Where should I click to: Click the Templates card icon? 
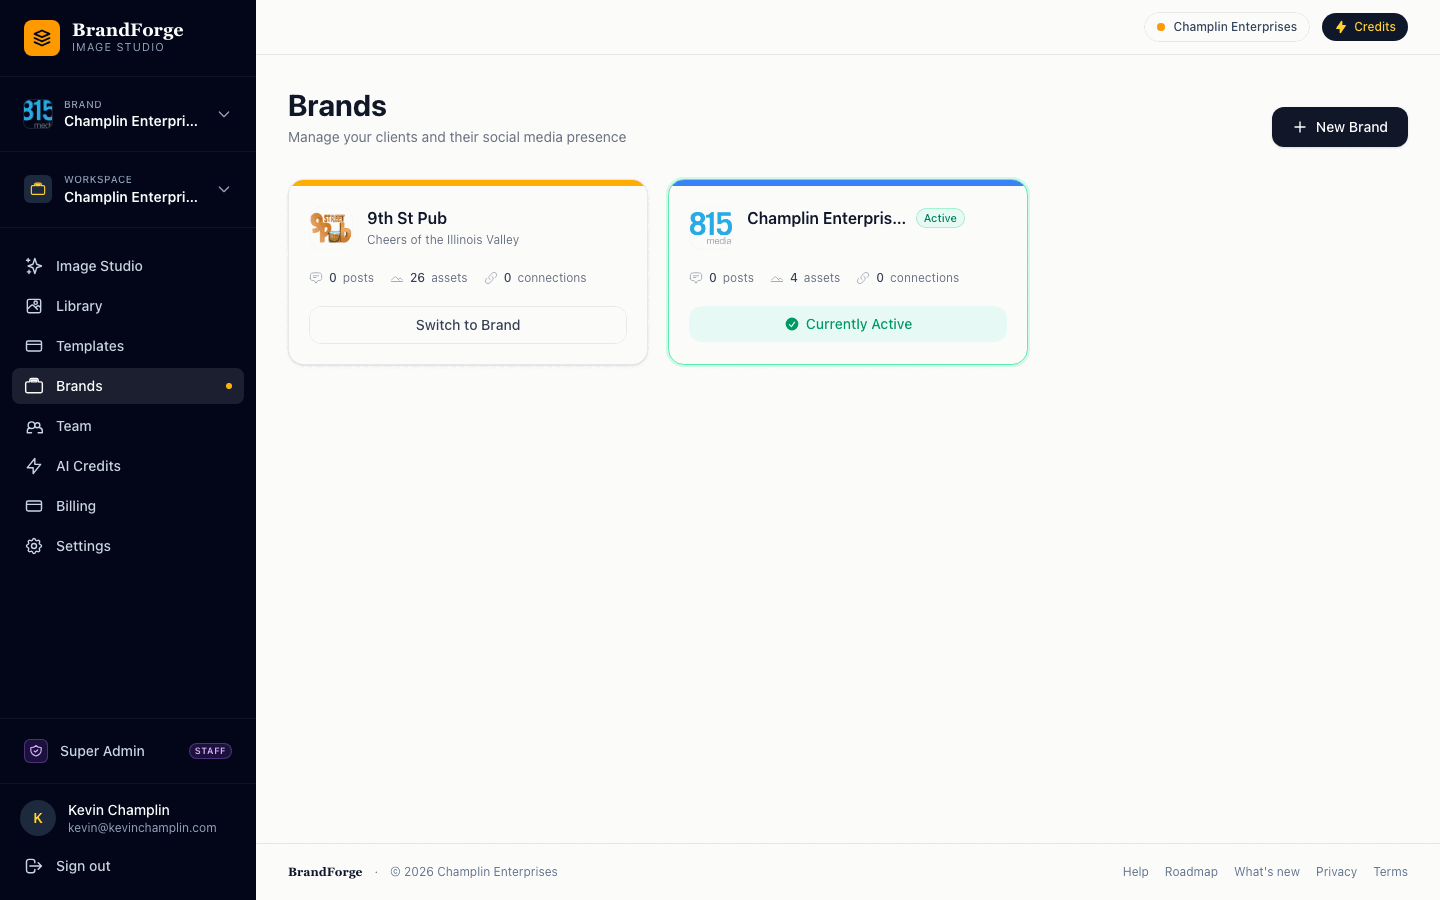click(34, 346)
